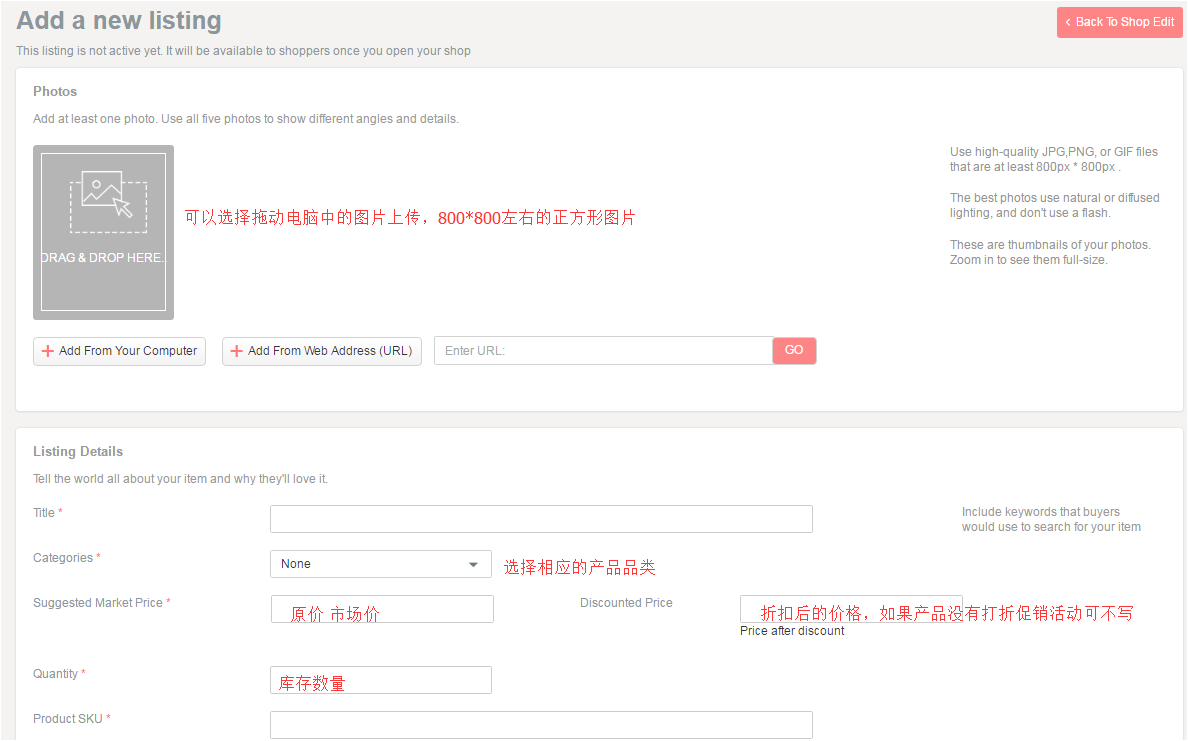
Task: Select the Suggested Market Price field
Action: (382, 609)
